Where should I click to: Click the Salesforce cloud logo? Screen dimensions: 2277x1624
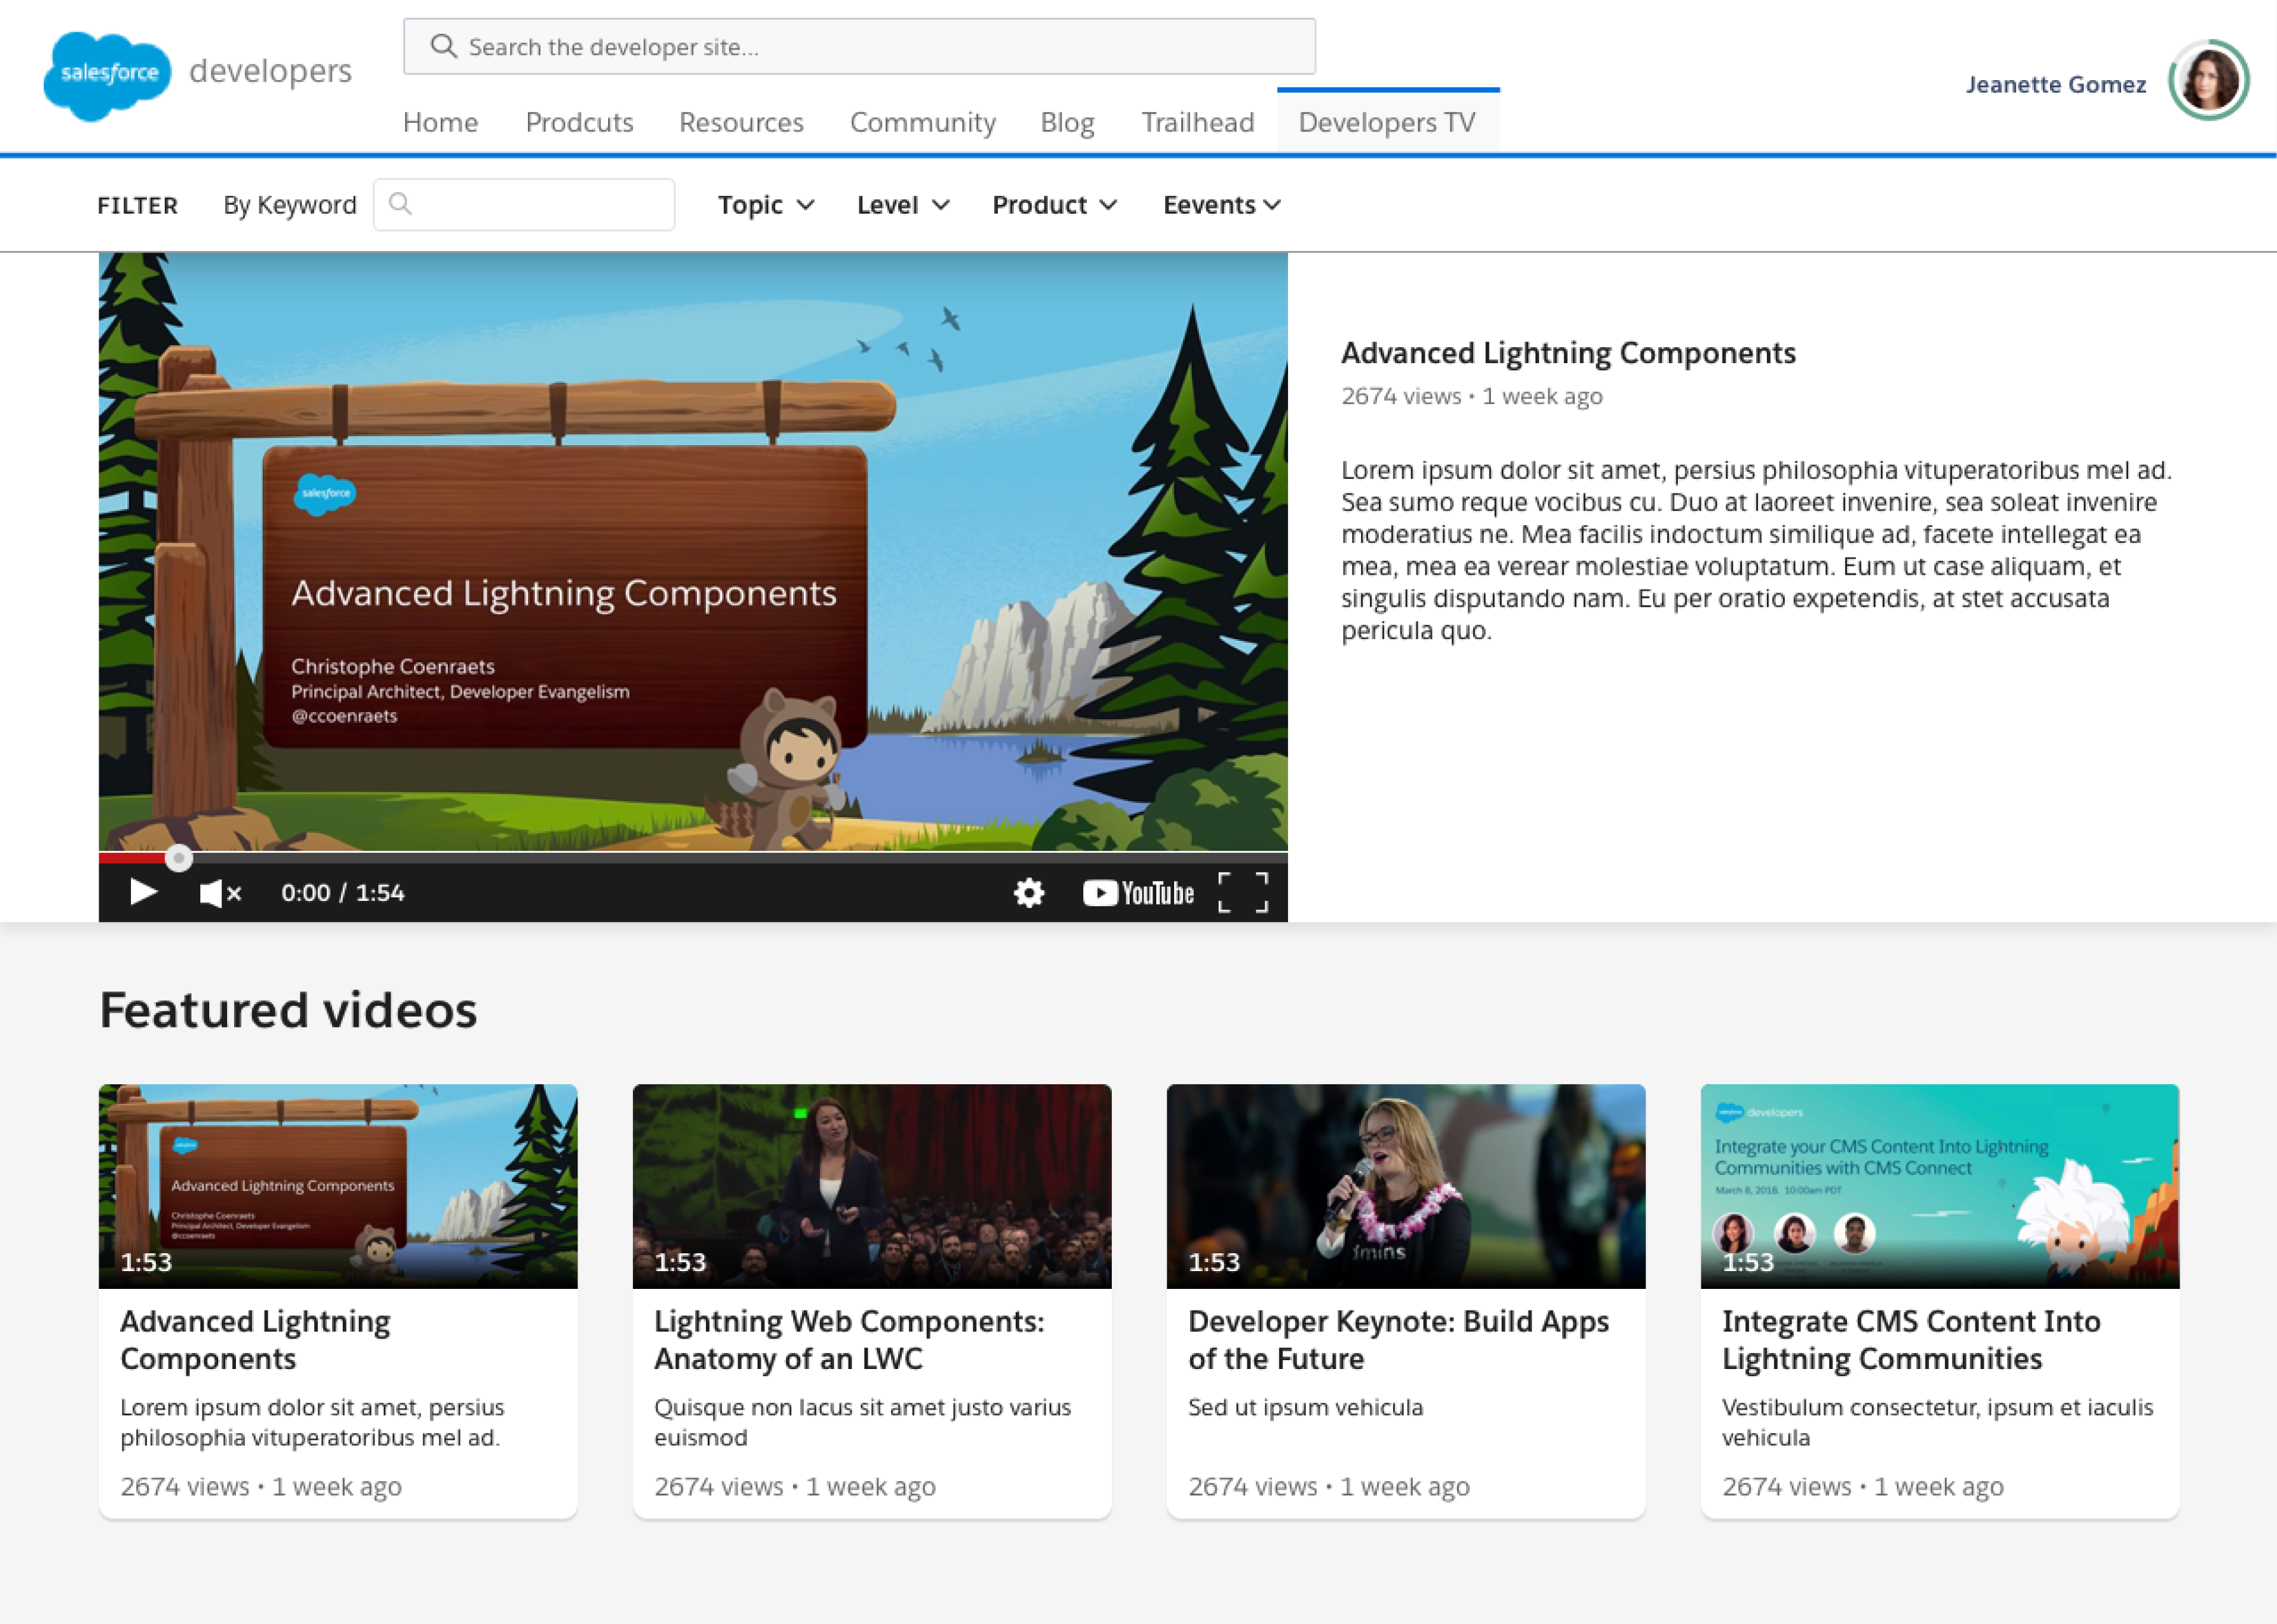(107, 76)
